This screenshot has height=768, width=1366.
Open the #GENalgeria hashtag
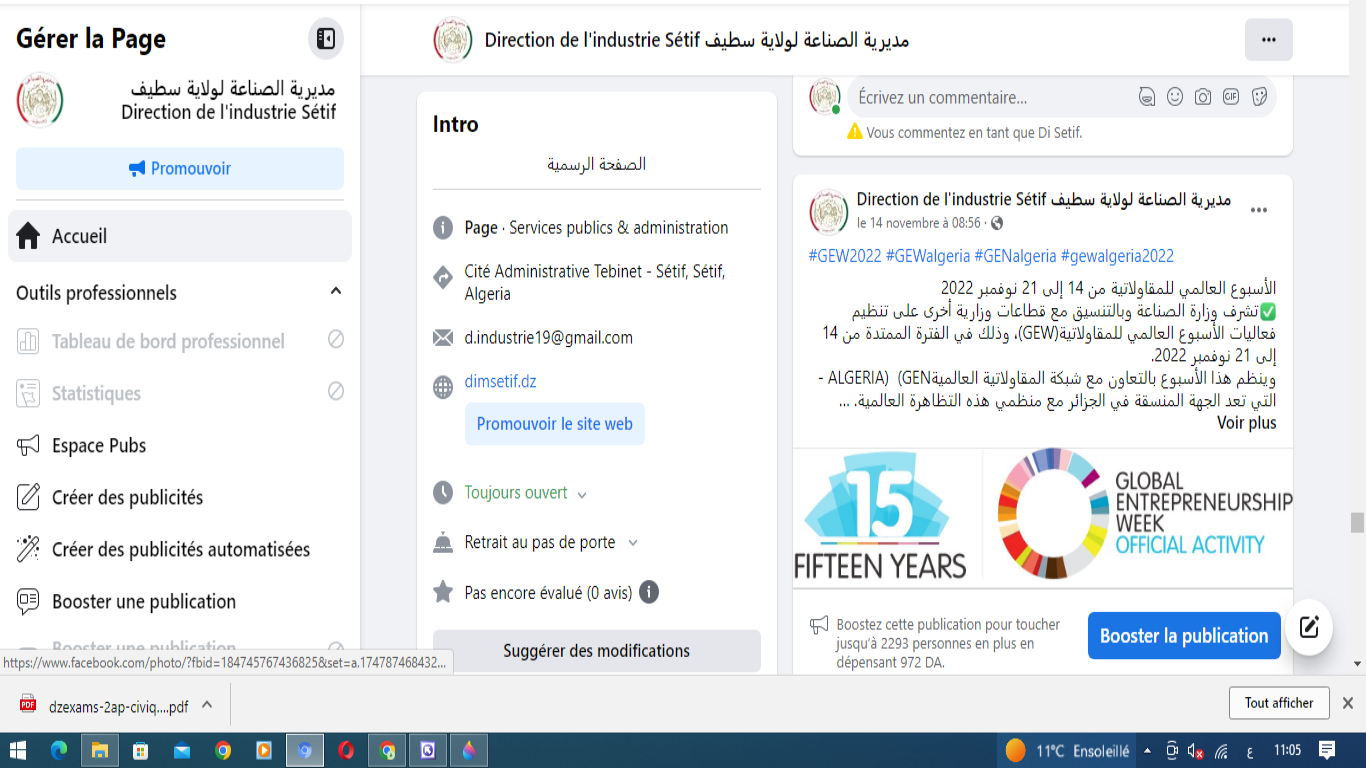click(x=1015, y=256)
